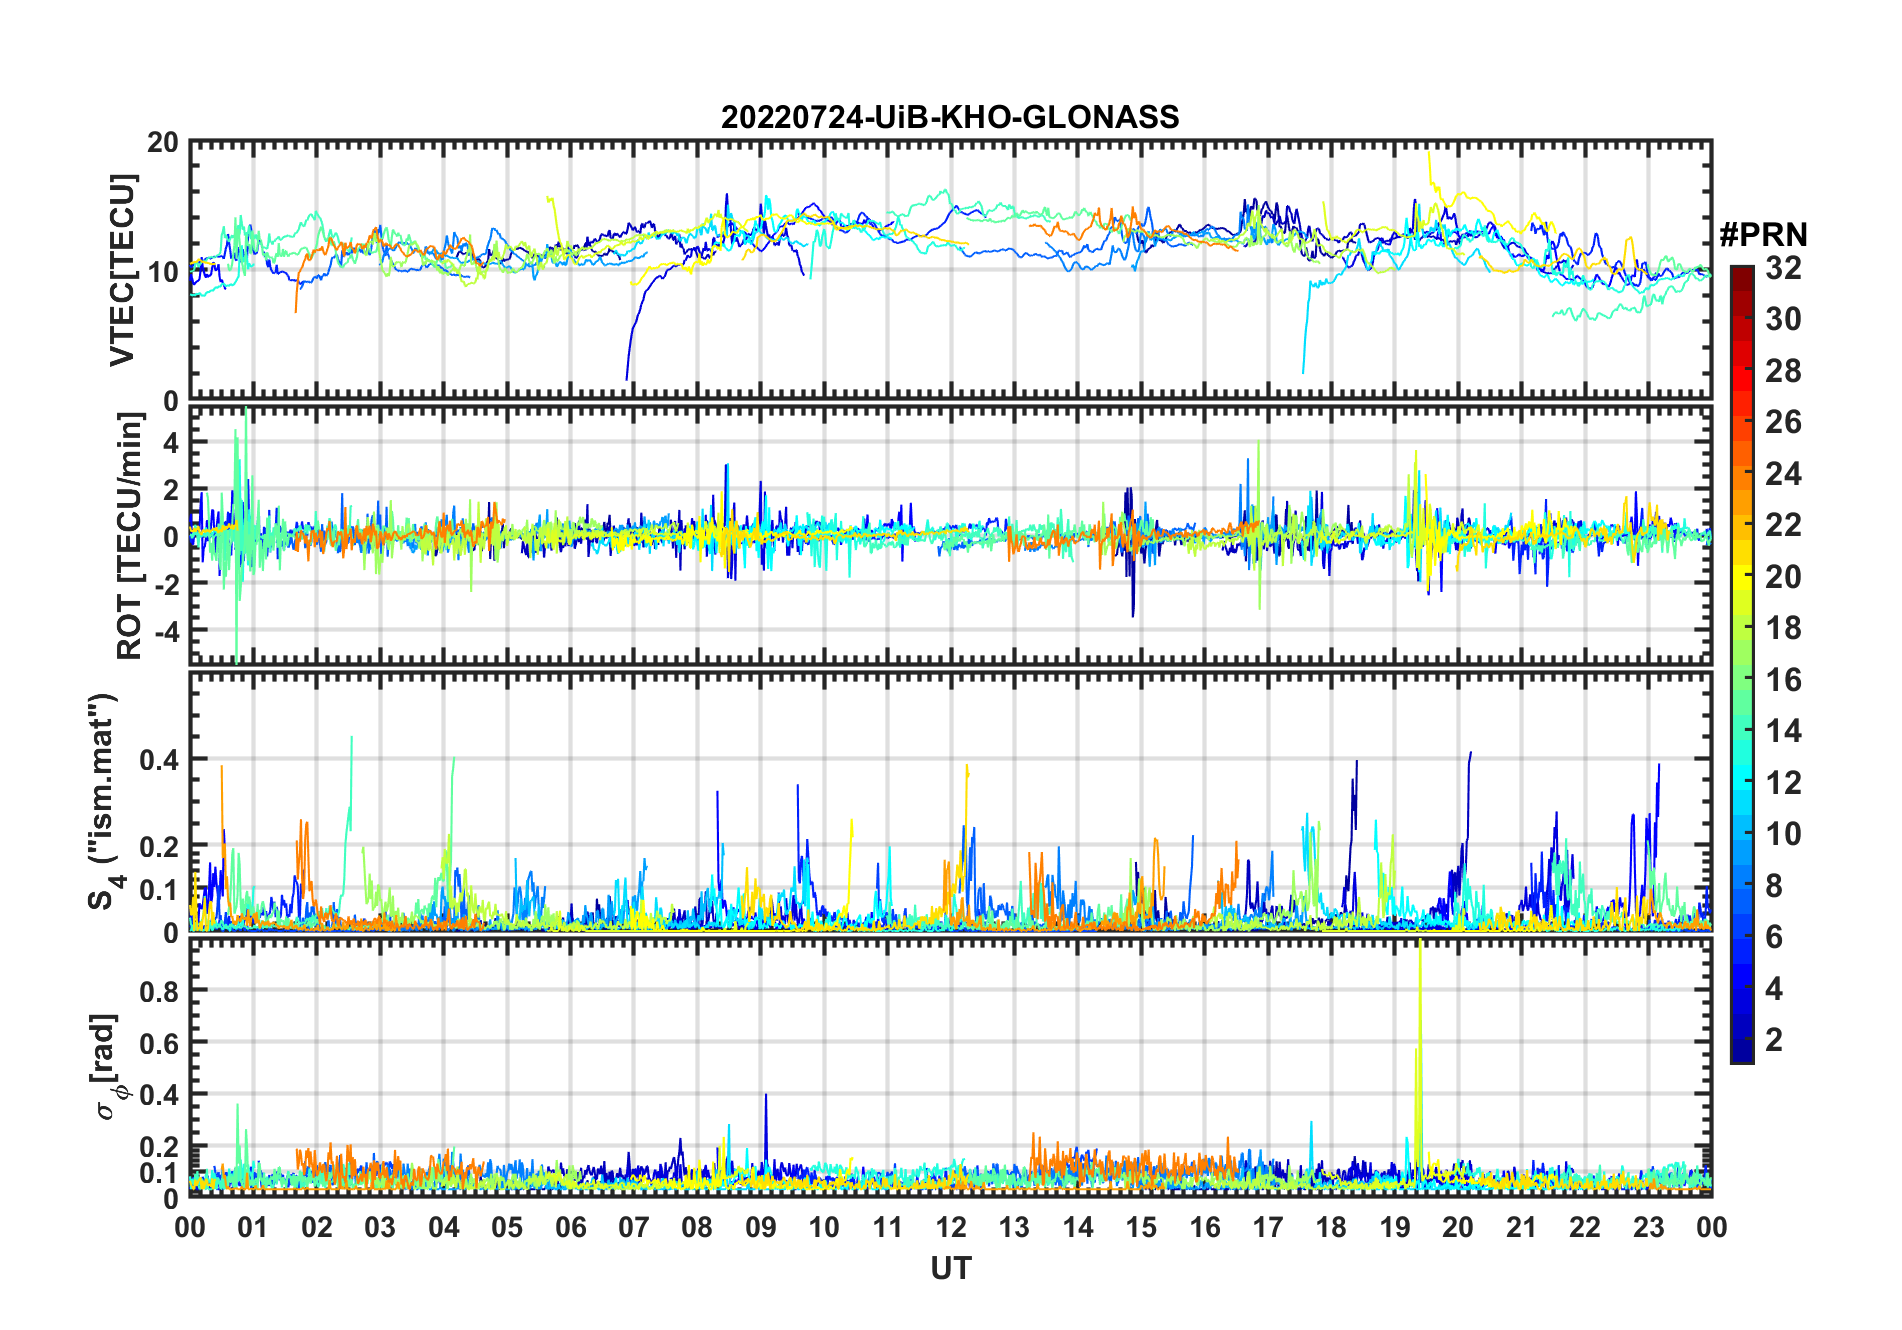Click the 10 tick on VTEC axis
Image resolution: width=1902 pixels, height=1330 pixels.
(x=163, y=271)
